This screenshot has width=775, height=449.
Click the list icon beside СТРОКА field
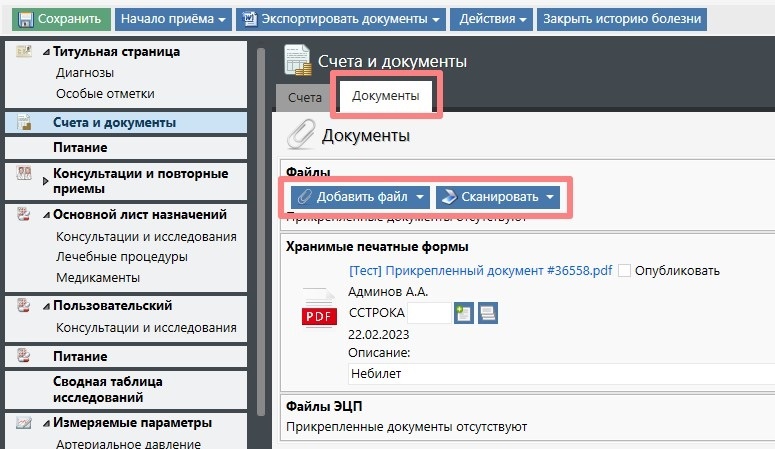click(x=488, y=313)
